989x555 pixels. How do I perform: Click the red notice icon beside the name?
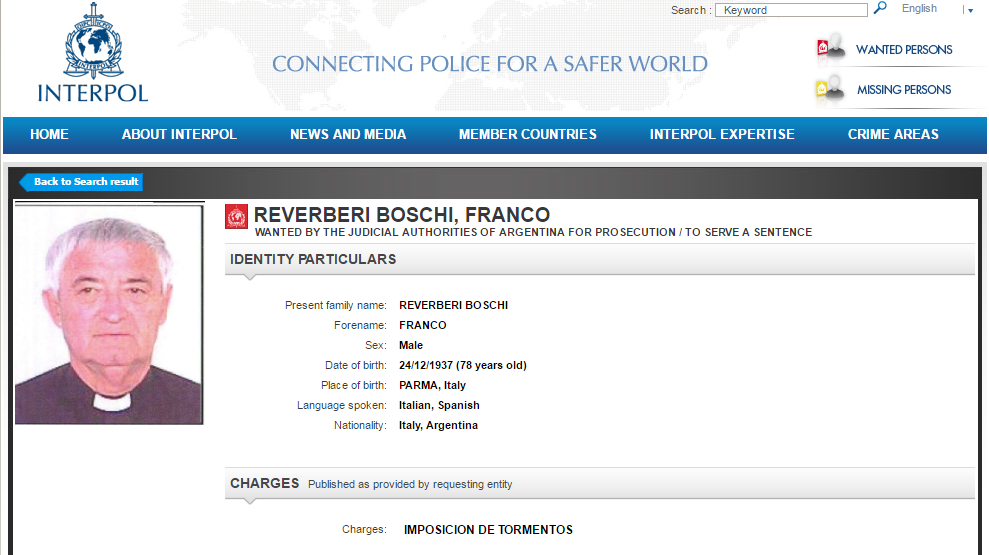click(237, 216)
